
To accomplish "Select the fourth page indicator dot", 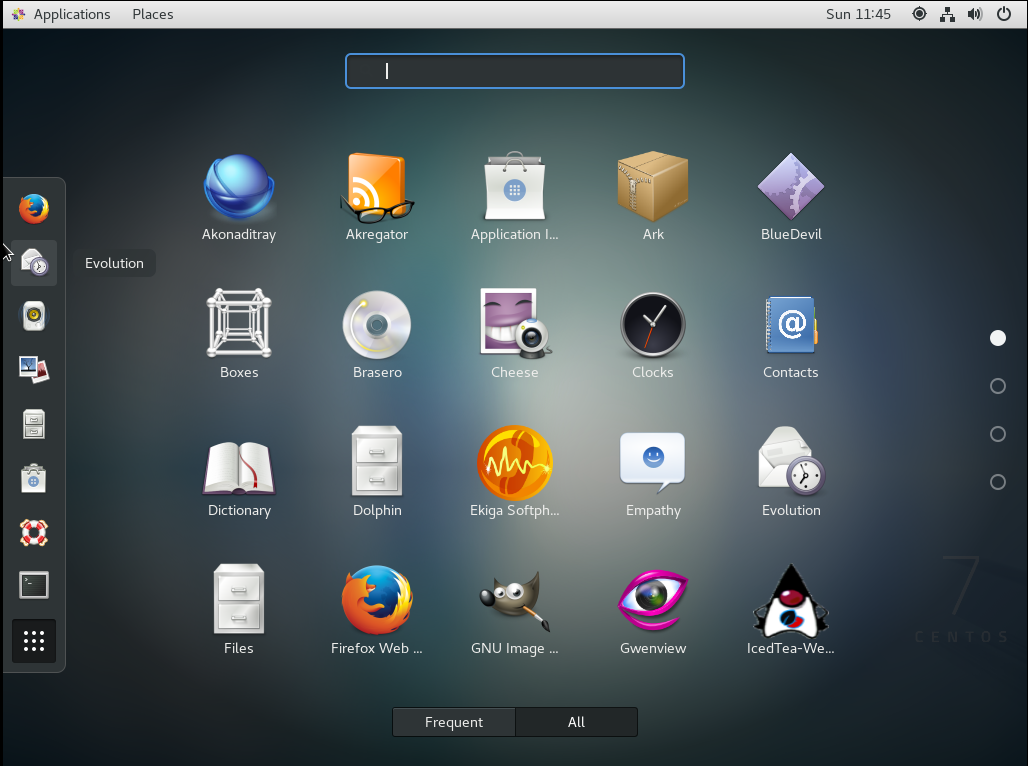I will point(997,482).
